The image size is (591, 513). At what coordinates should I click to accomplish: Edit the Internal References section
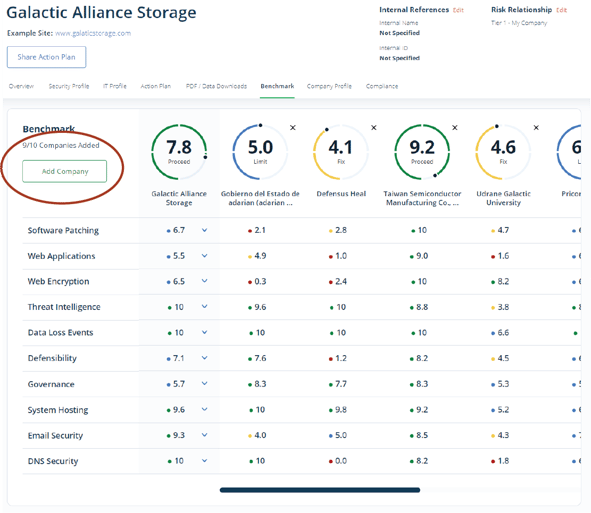[458, 10]
